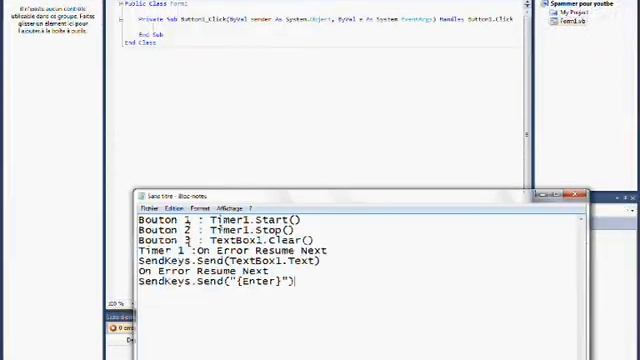Click the "End Sub" line in code editor
The width and height of the screenshot is (640, 360).
tap(151, 35)
